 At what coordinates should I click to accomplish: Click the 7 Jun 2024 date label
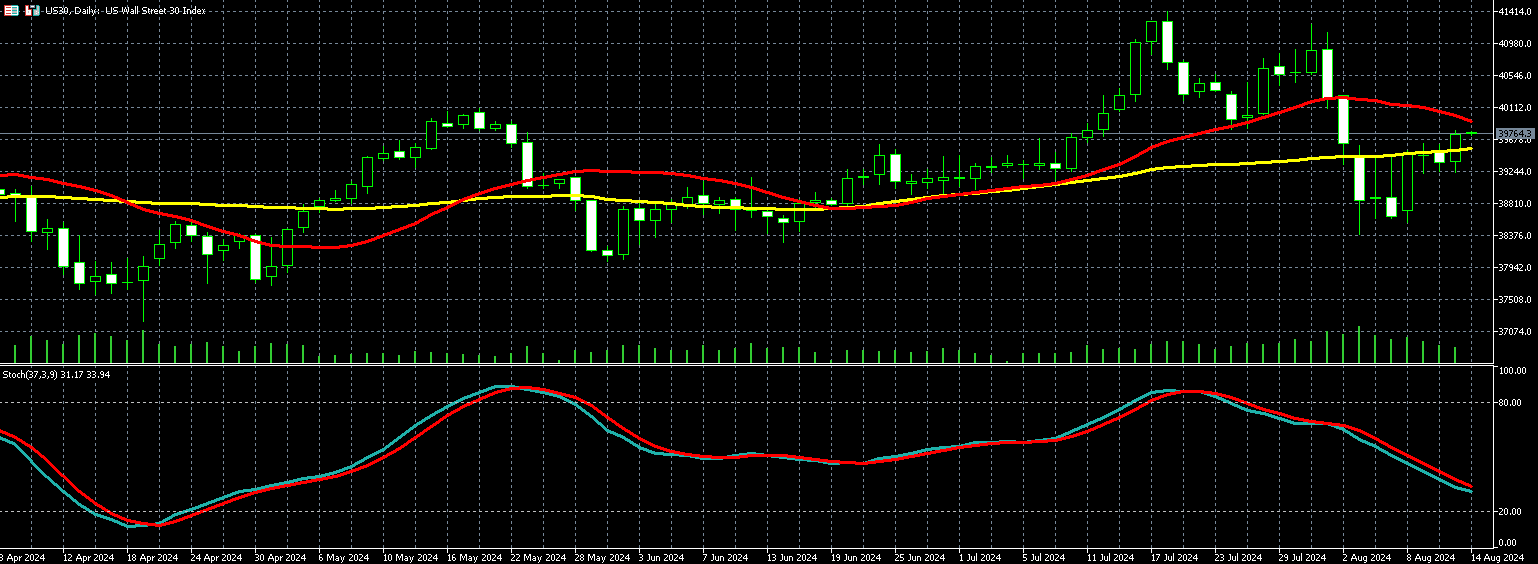[725, 557]
